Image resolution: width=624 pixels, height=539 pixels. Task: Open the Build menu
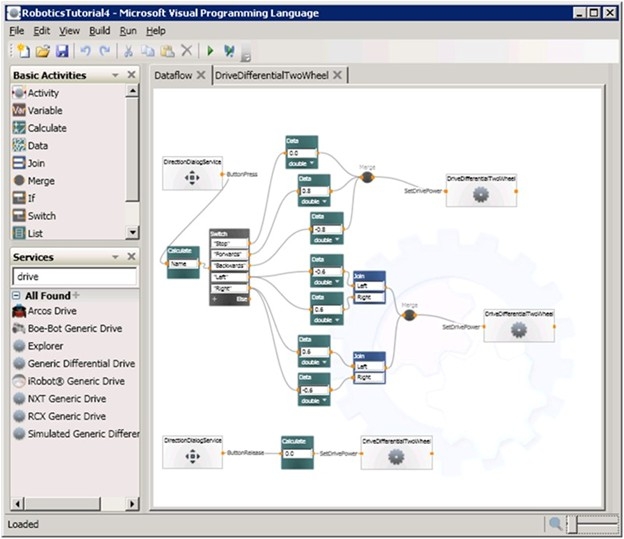[99, 31]
